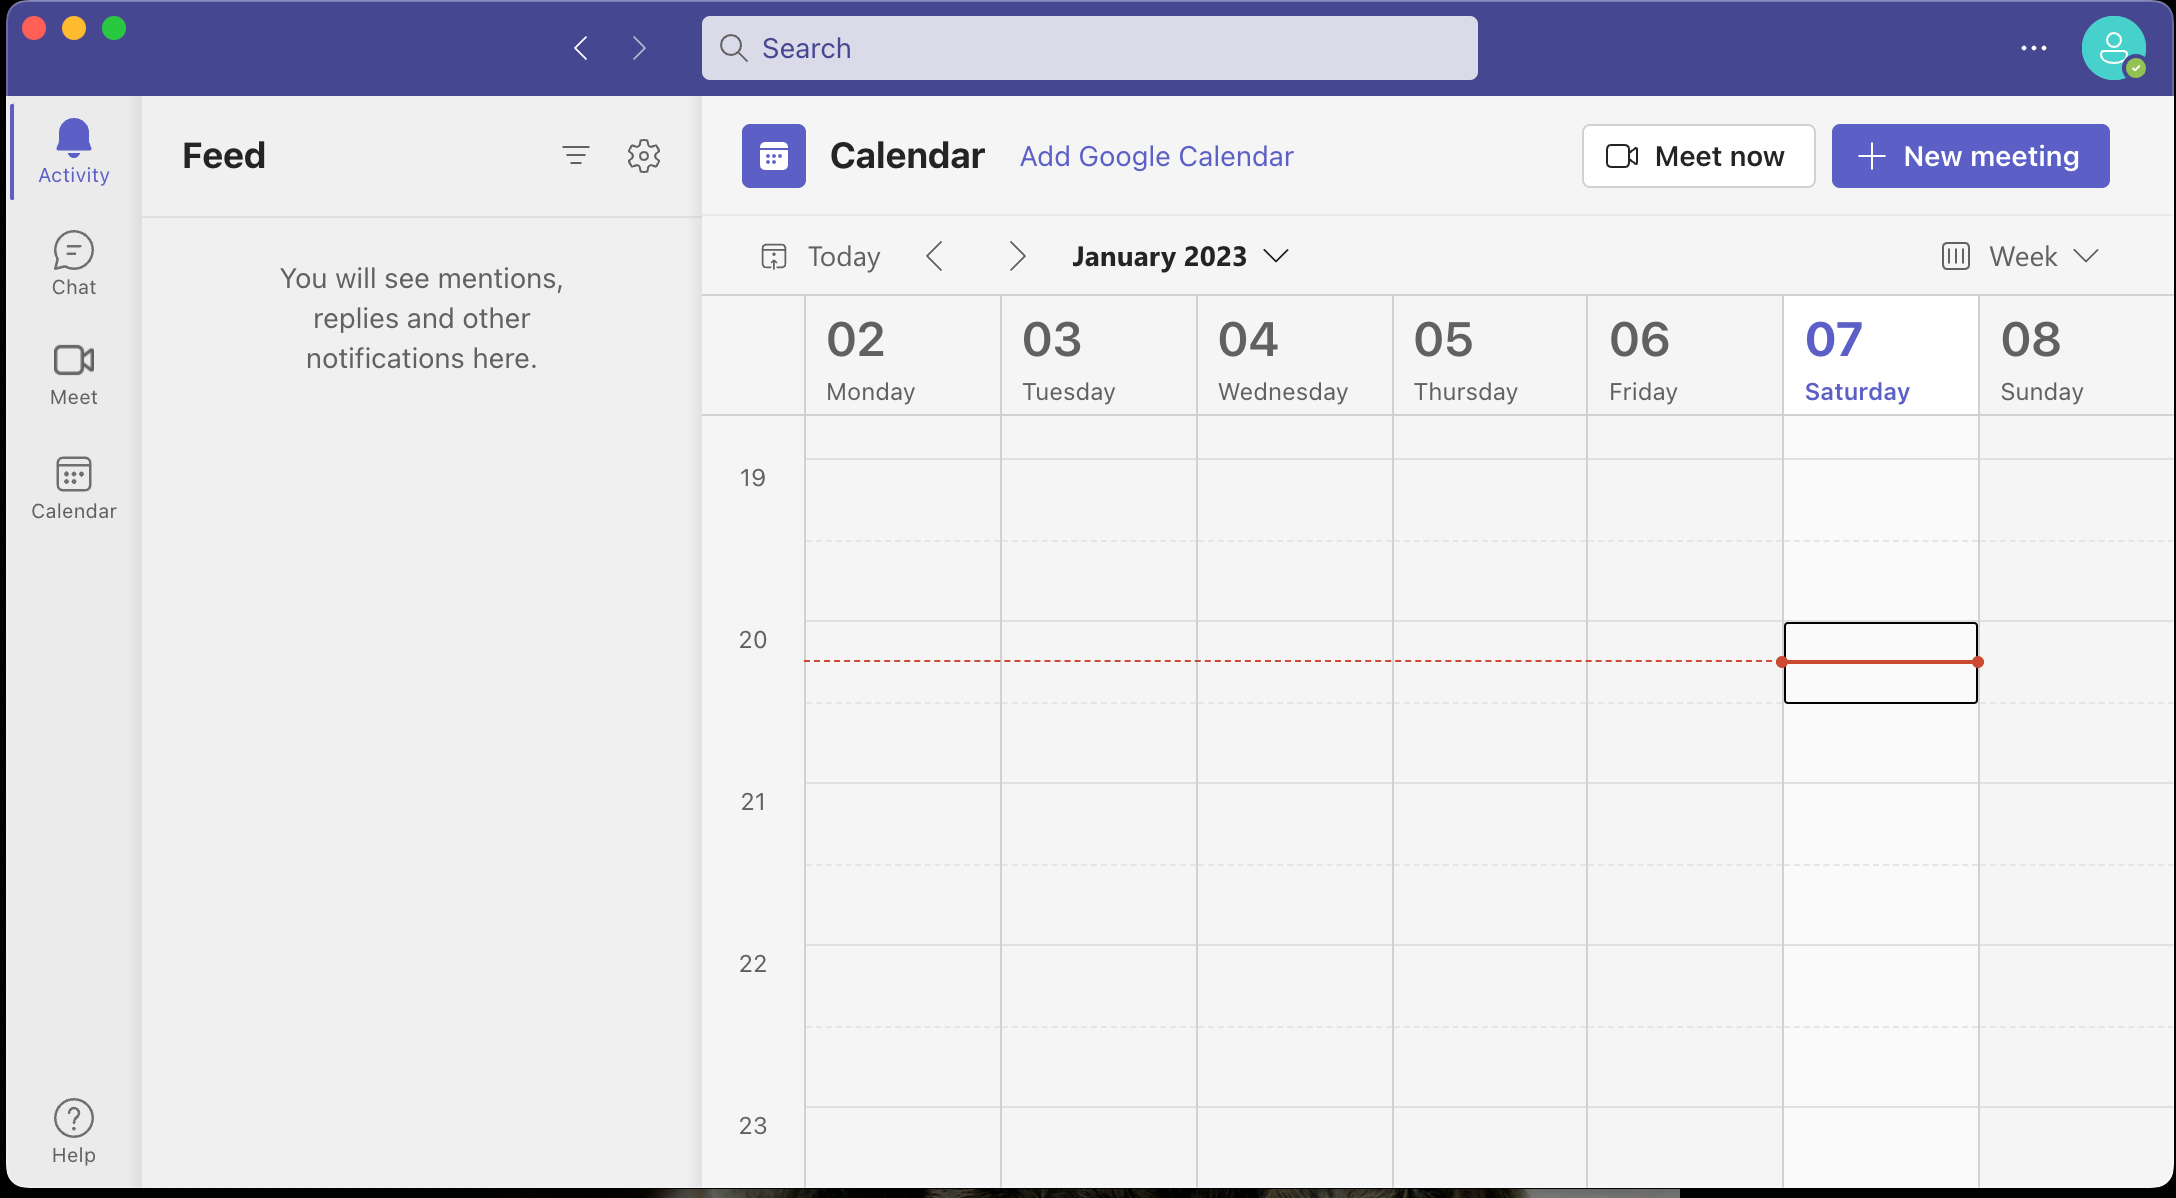Viewport: 2176px width, 1198px height.
Task: Open Feed notification settings gear
Action: point(645,155)
